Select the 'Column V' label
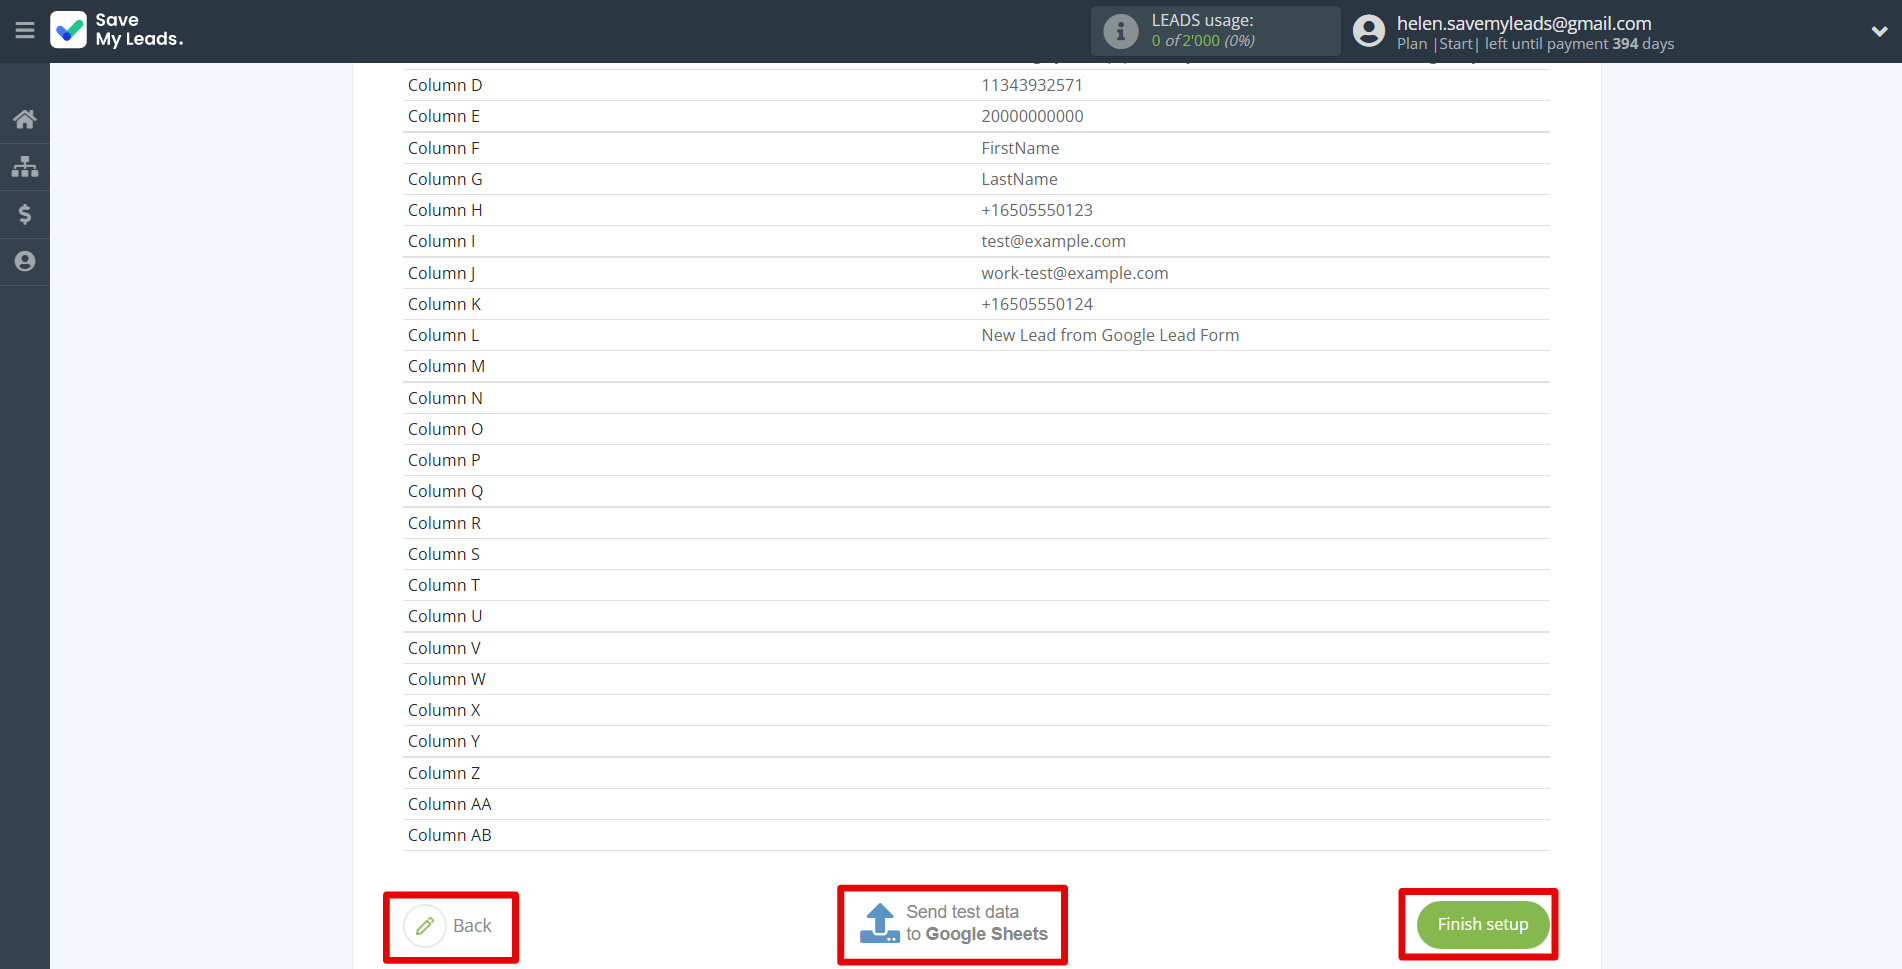The height and width of the screenshot is (969, 1902). coord(444,648)
